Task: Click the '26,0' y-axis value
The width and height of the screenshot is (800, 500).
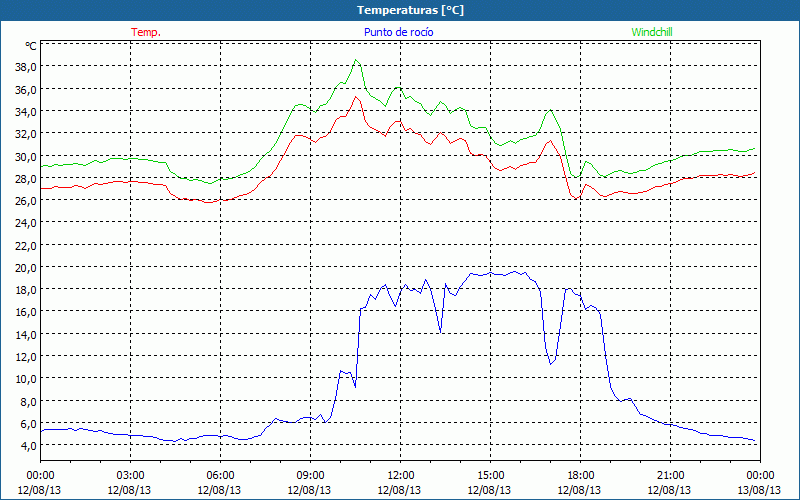Action: point(26,201)
